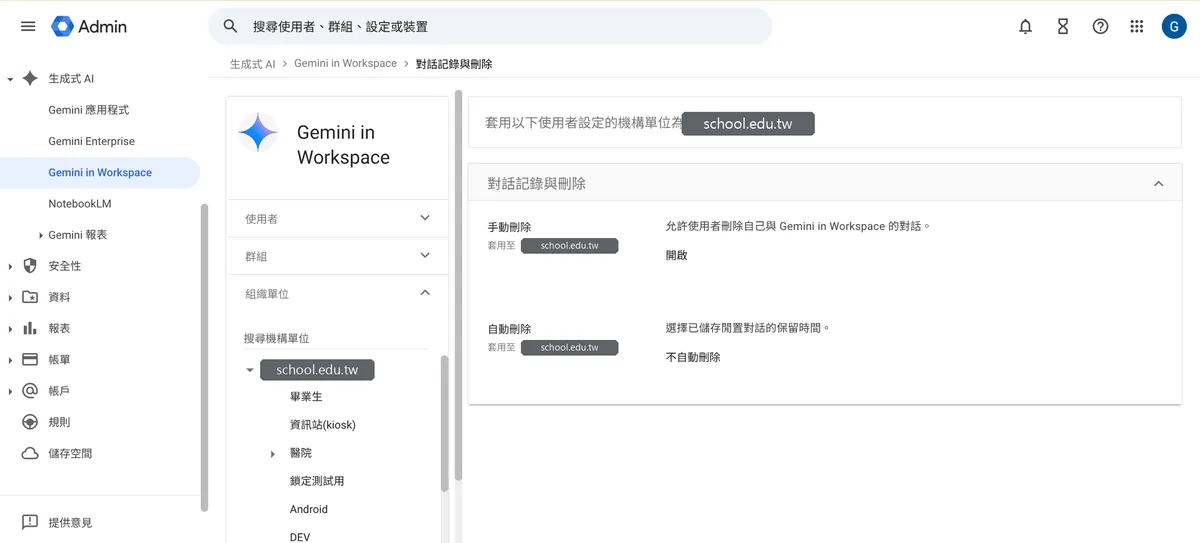Collapse the school.edu.tw org tree
1200x543 pixels.
coord(249,370)
